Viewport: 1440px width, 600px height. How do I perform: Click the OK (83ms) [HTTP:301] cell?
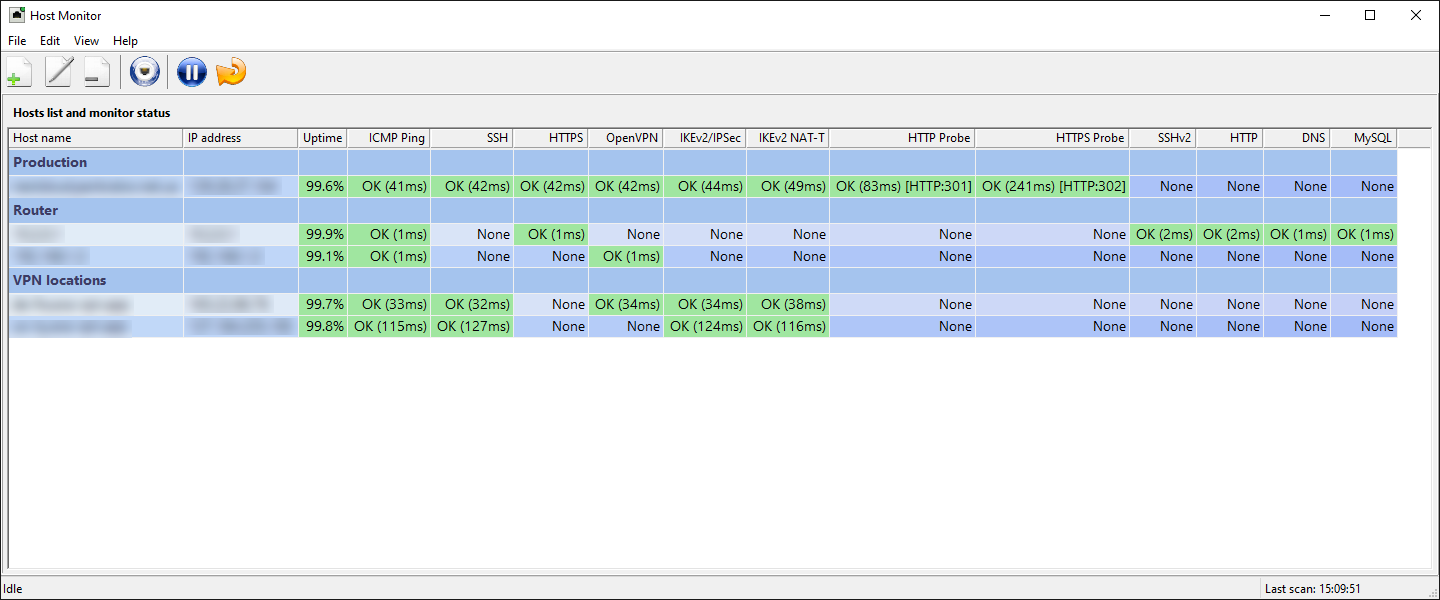(902, 186)
